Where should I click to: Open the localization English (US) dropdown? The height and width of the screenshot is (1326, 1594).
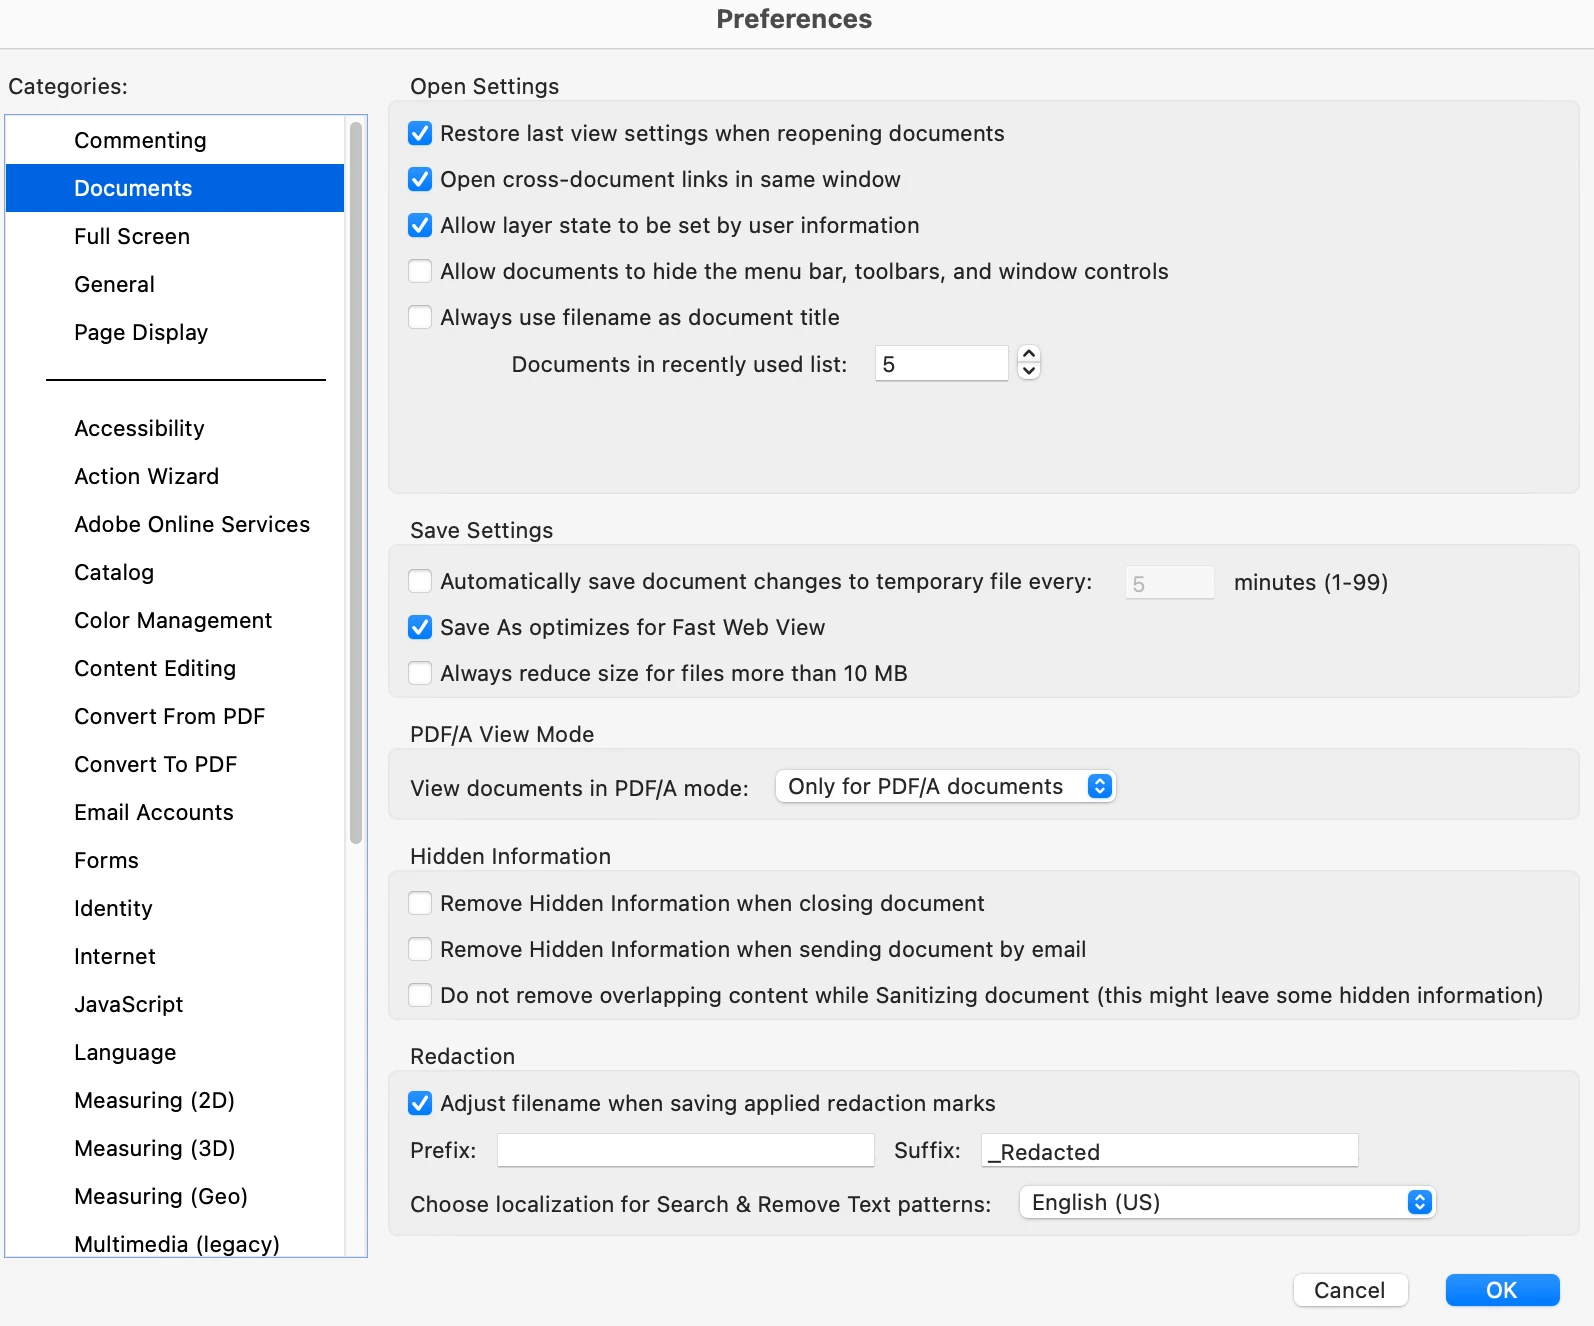click(1227, 1202)
